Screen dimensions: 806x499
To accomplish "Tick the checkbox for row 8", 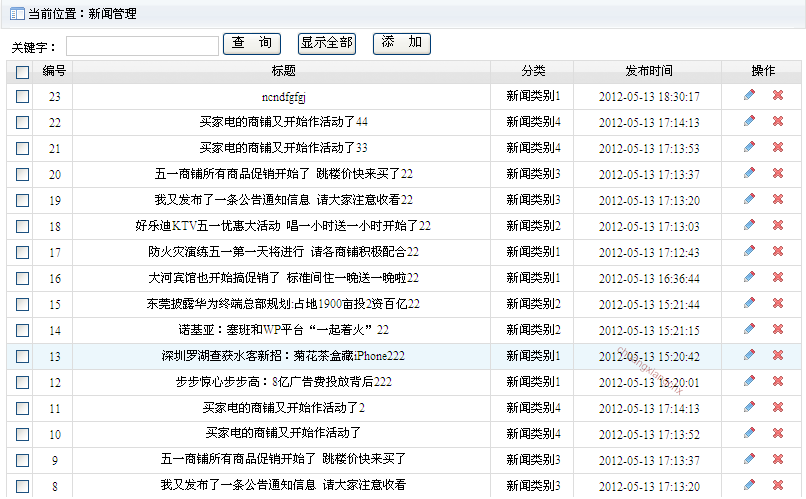I will click(22, 486).
